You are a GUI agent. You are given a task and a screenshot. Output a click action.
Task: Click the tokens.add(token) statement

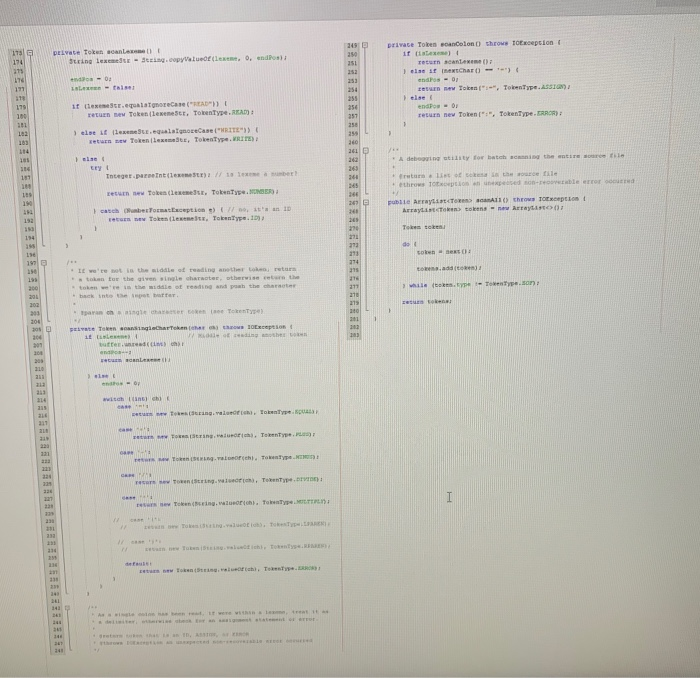click(449, 268)
